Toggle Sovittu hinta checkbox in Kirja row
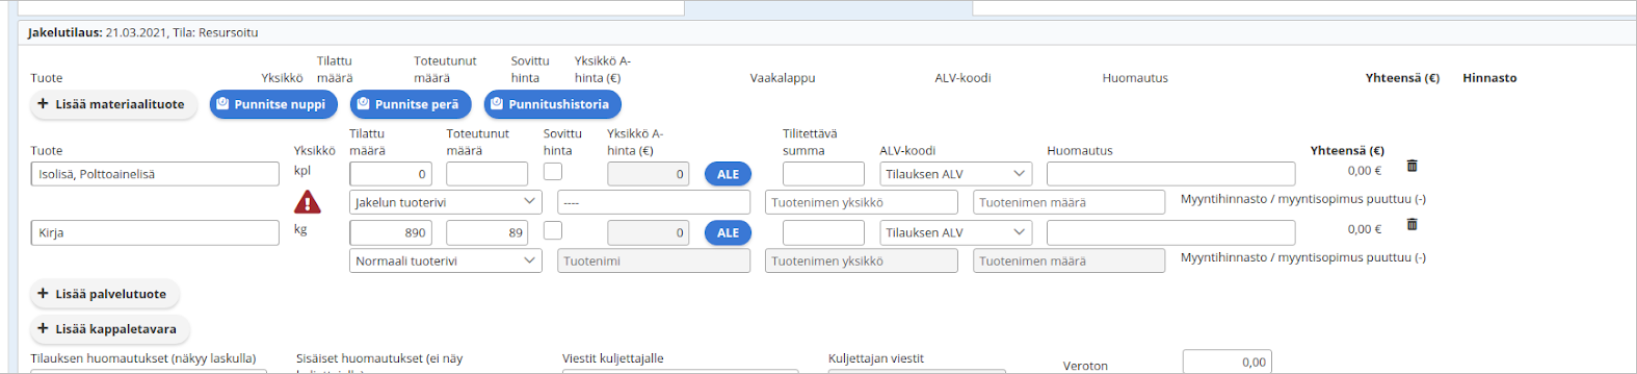The width and height of the screenshot is (1637, 374). point(553,231)
